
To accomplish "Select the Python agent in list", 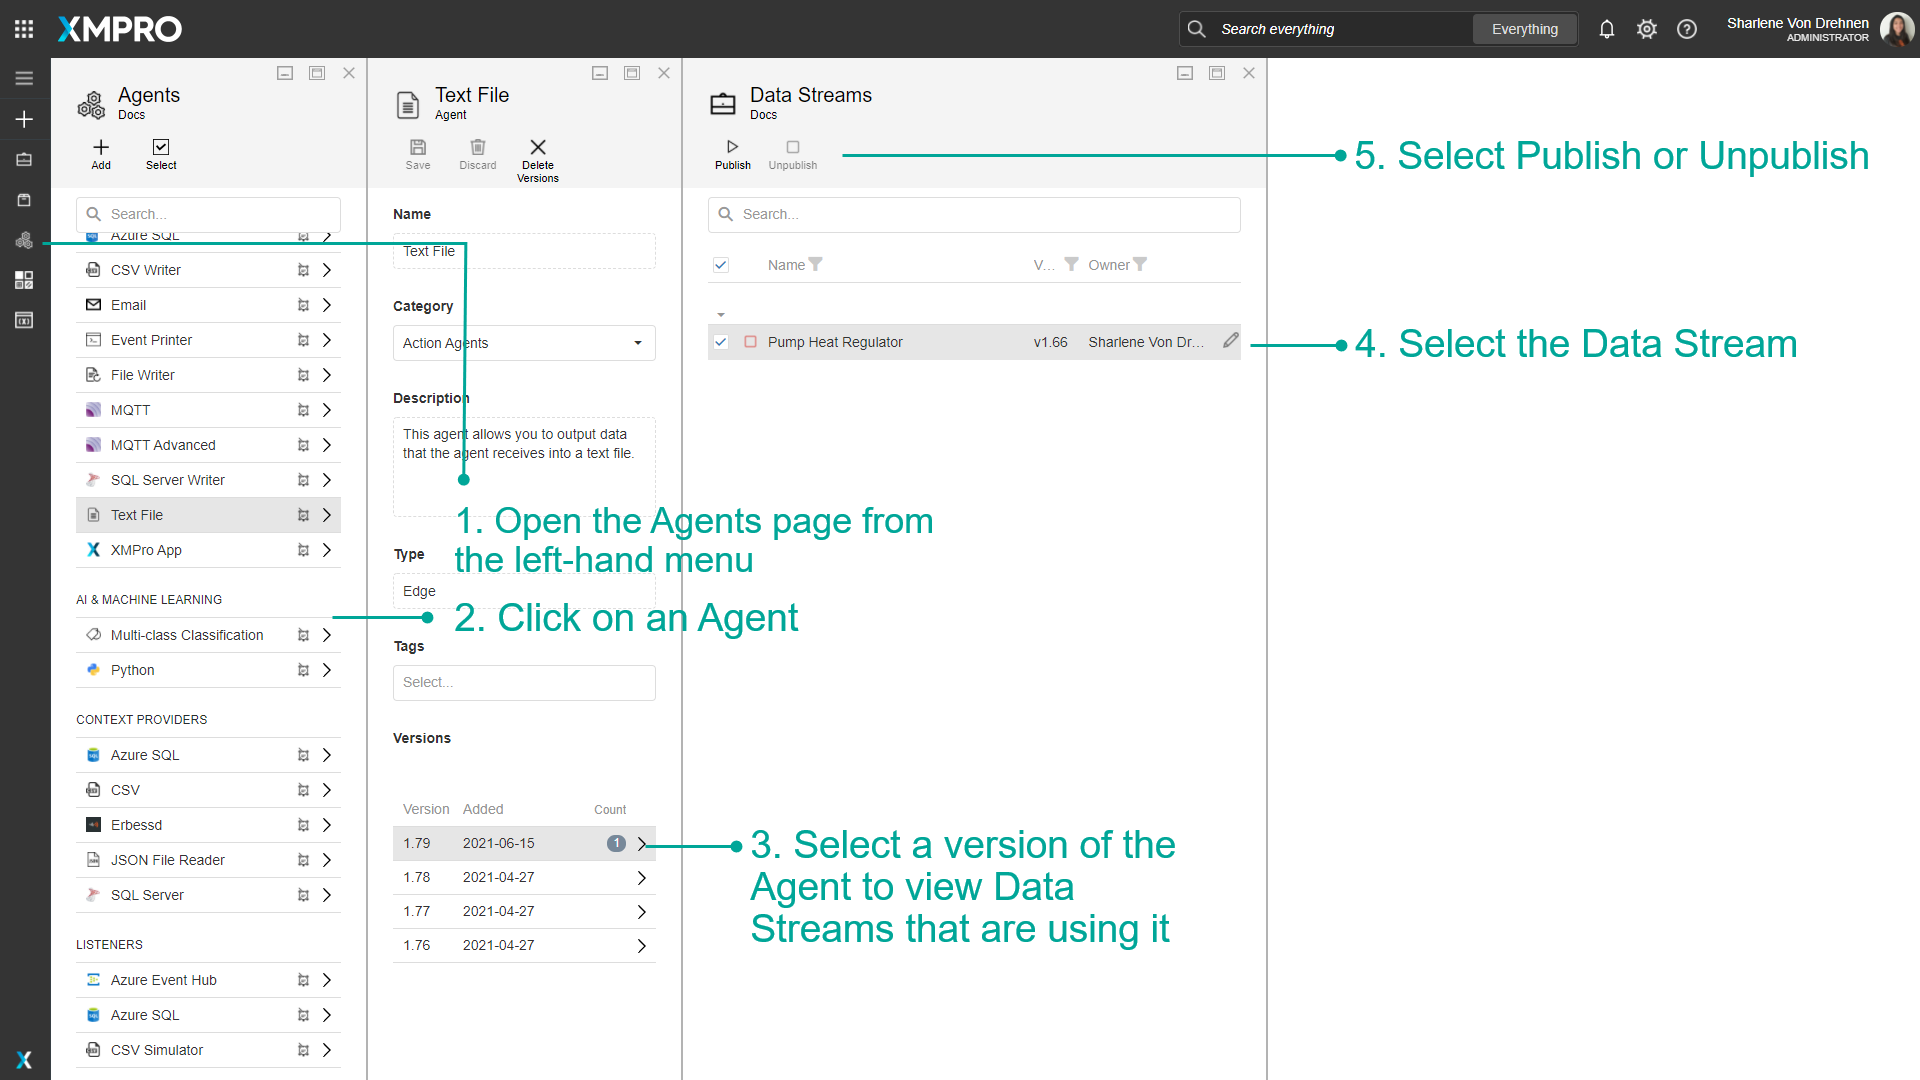I will click(x=133, y=670).
